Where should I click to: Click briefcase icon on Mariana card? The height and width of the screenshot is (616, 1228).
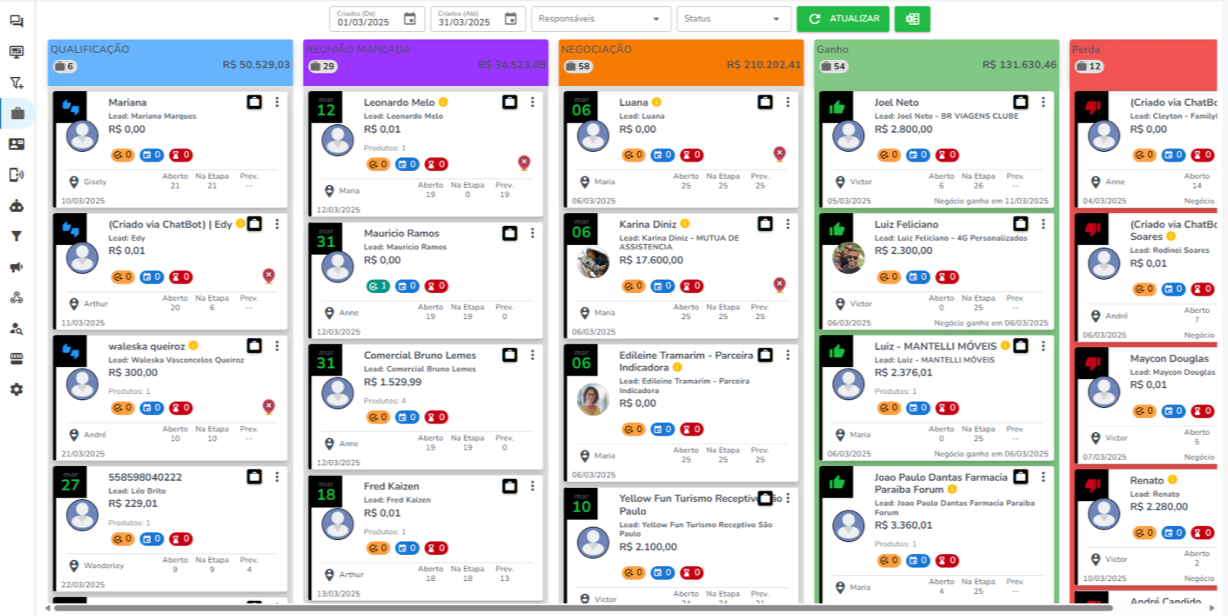254,102
